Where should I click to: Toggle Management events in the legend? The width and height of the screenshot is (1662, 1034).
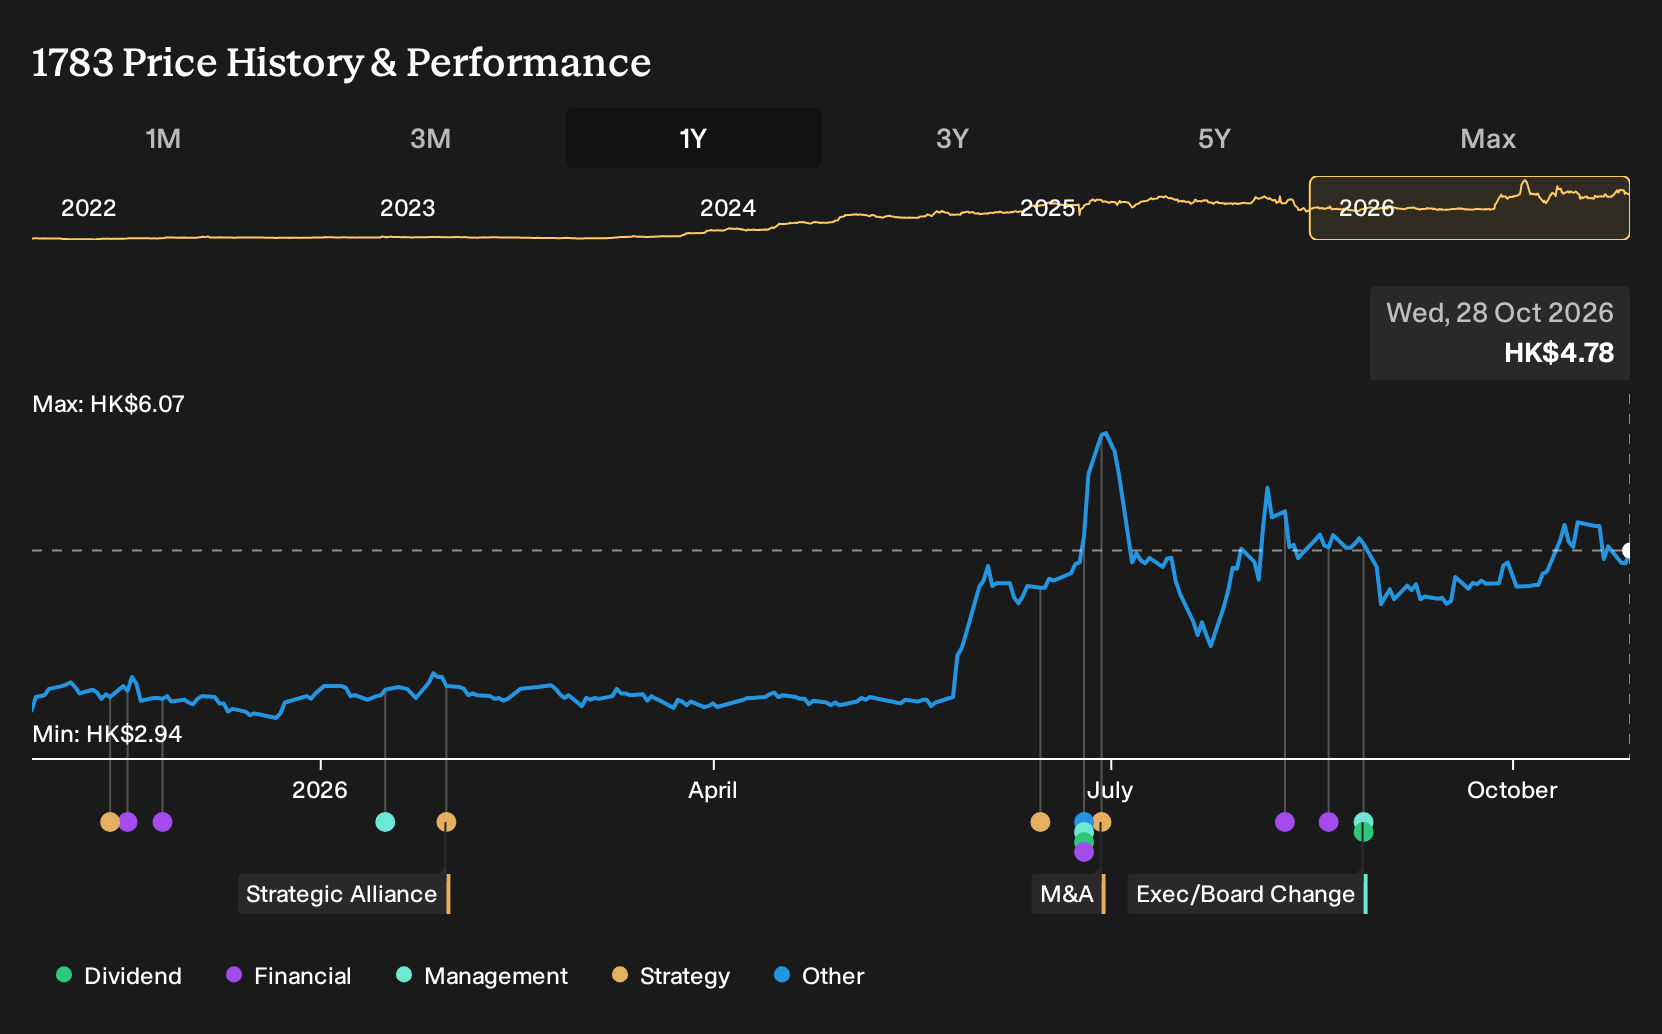point(482,976)
